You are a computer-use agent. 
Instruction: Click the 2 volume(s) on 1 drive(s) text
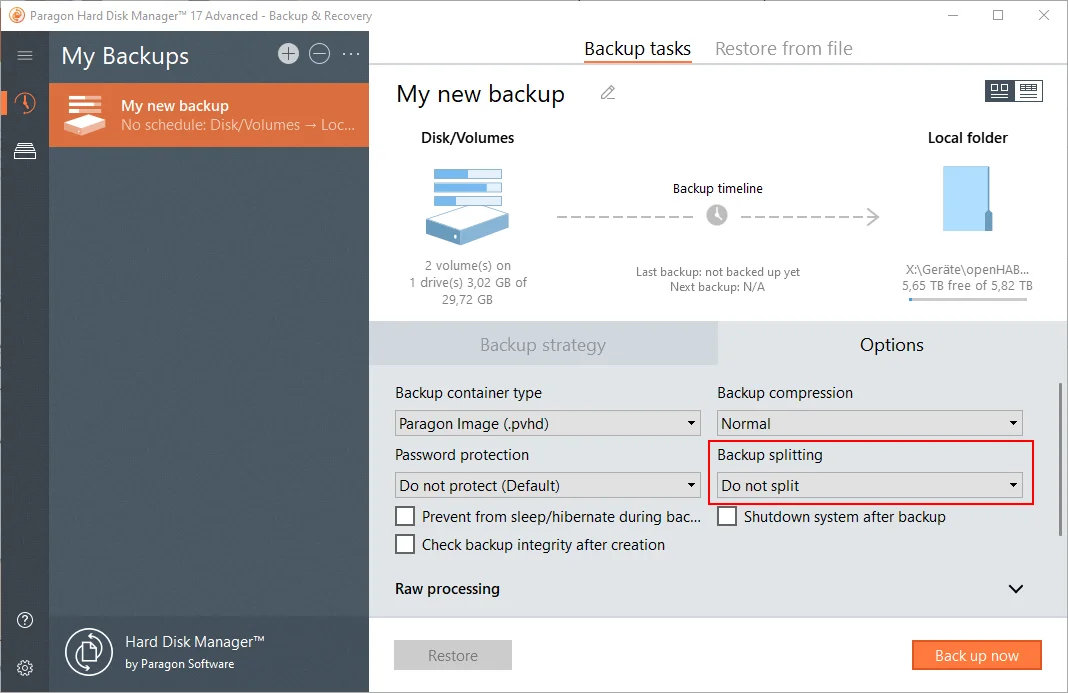(468, 282)
